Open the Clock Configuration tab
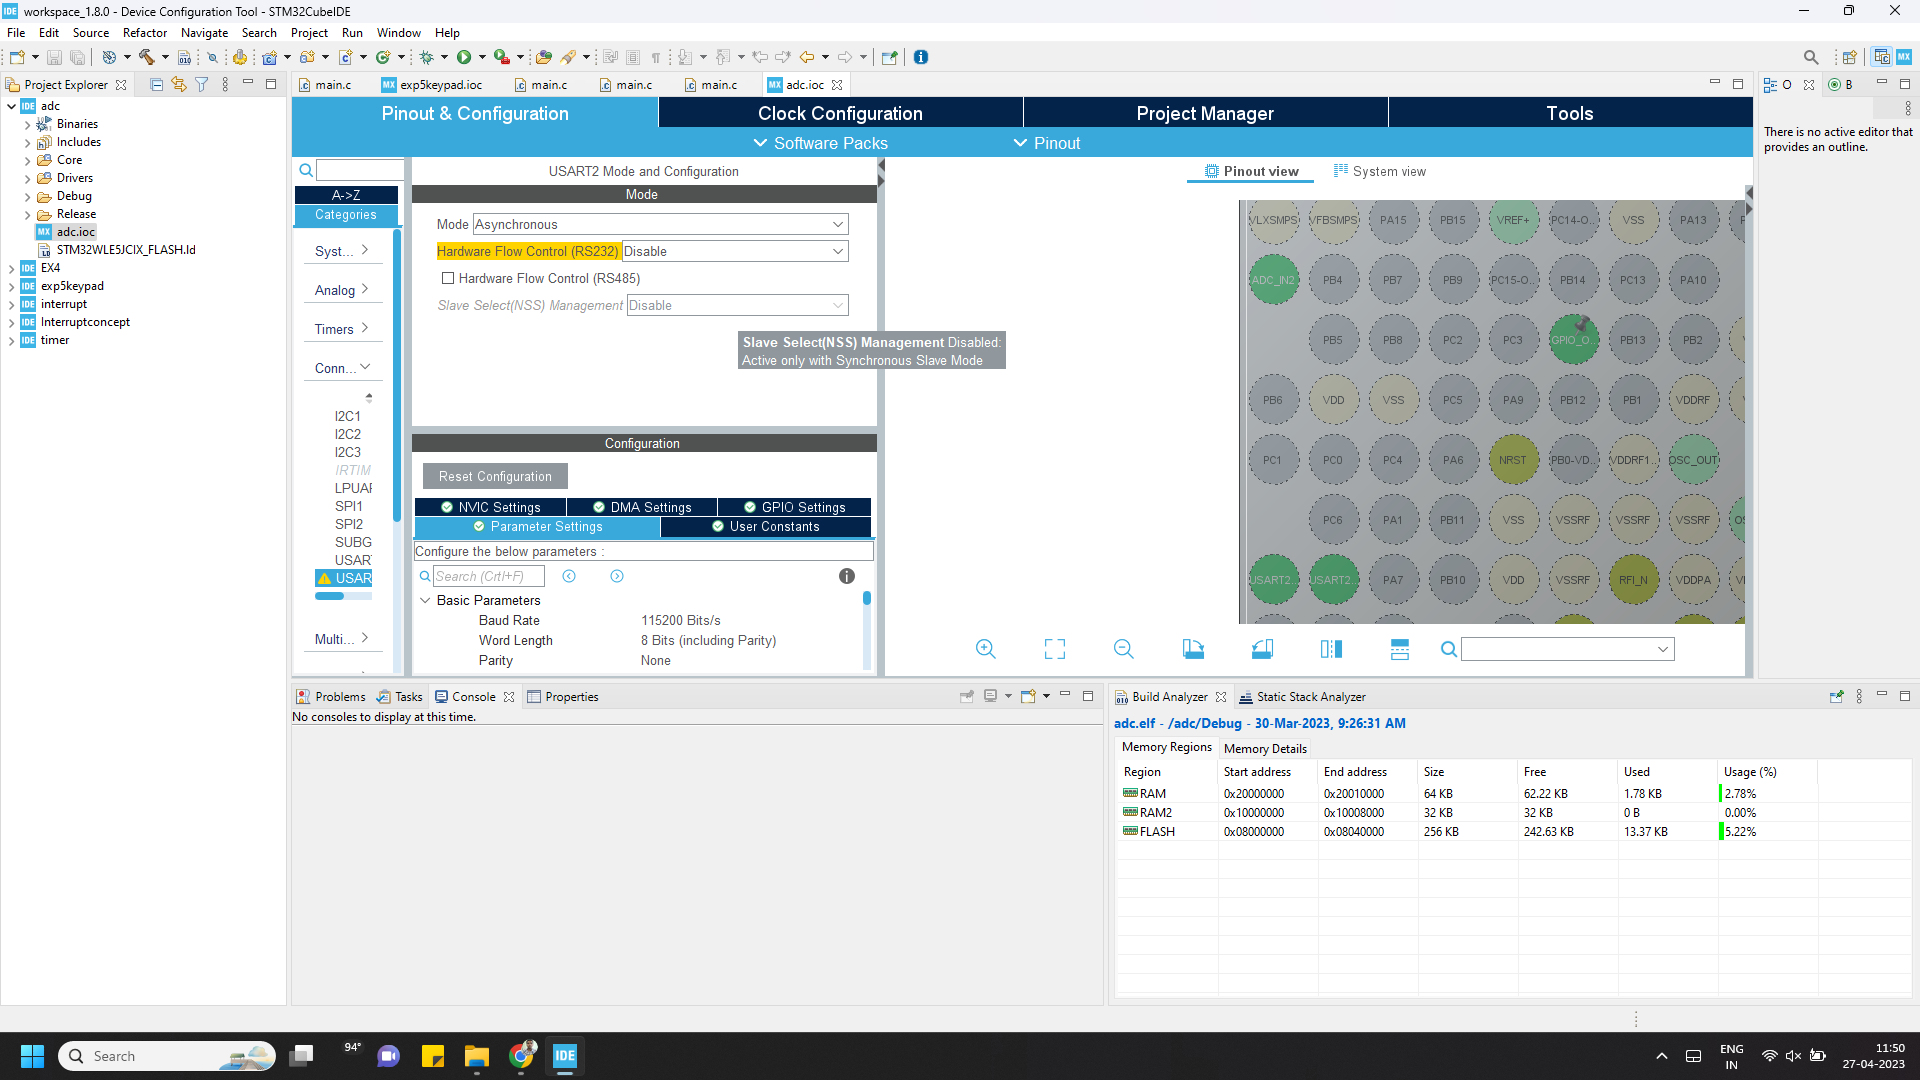 [x=839, y=113]
